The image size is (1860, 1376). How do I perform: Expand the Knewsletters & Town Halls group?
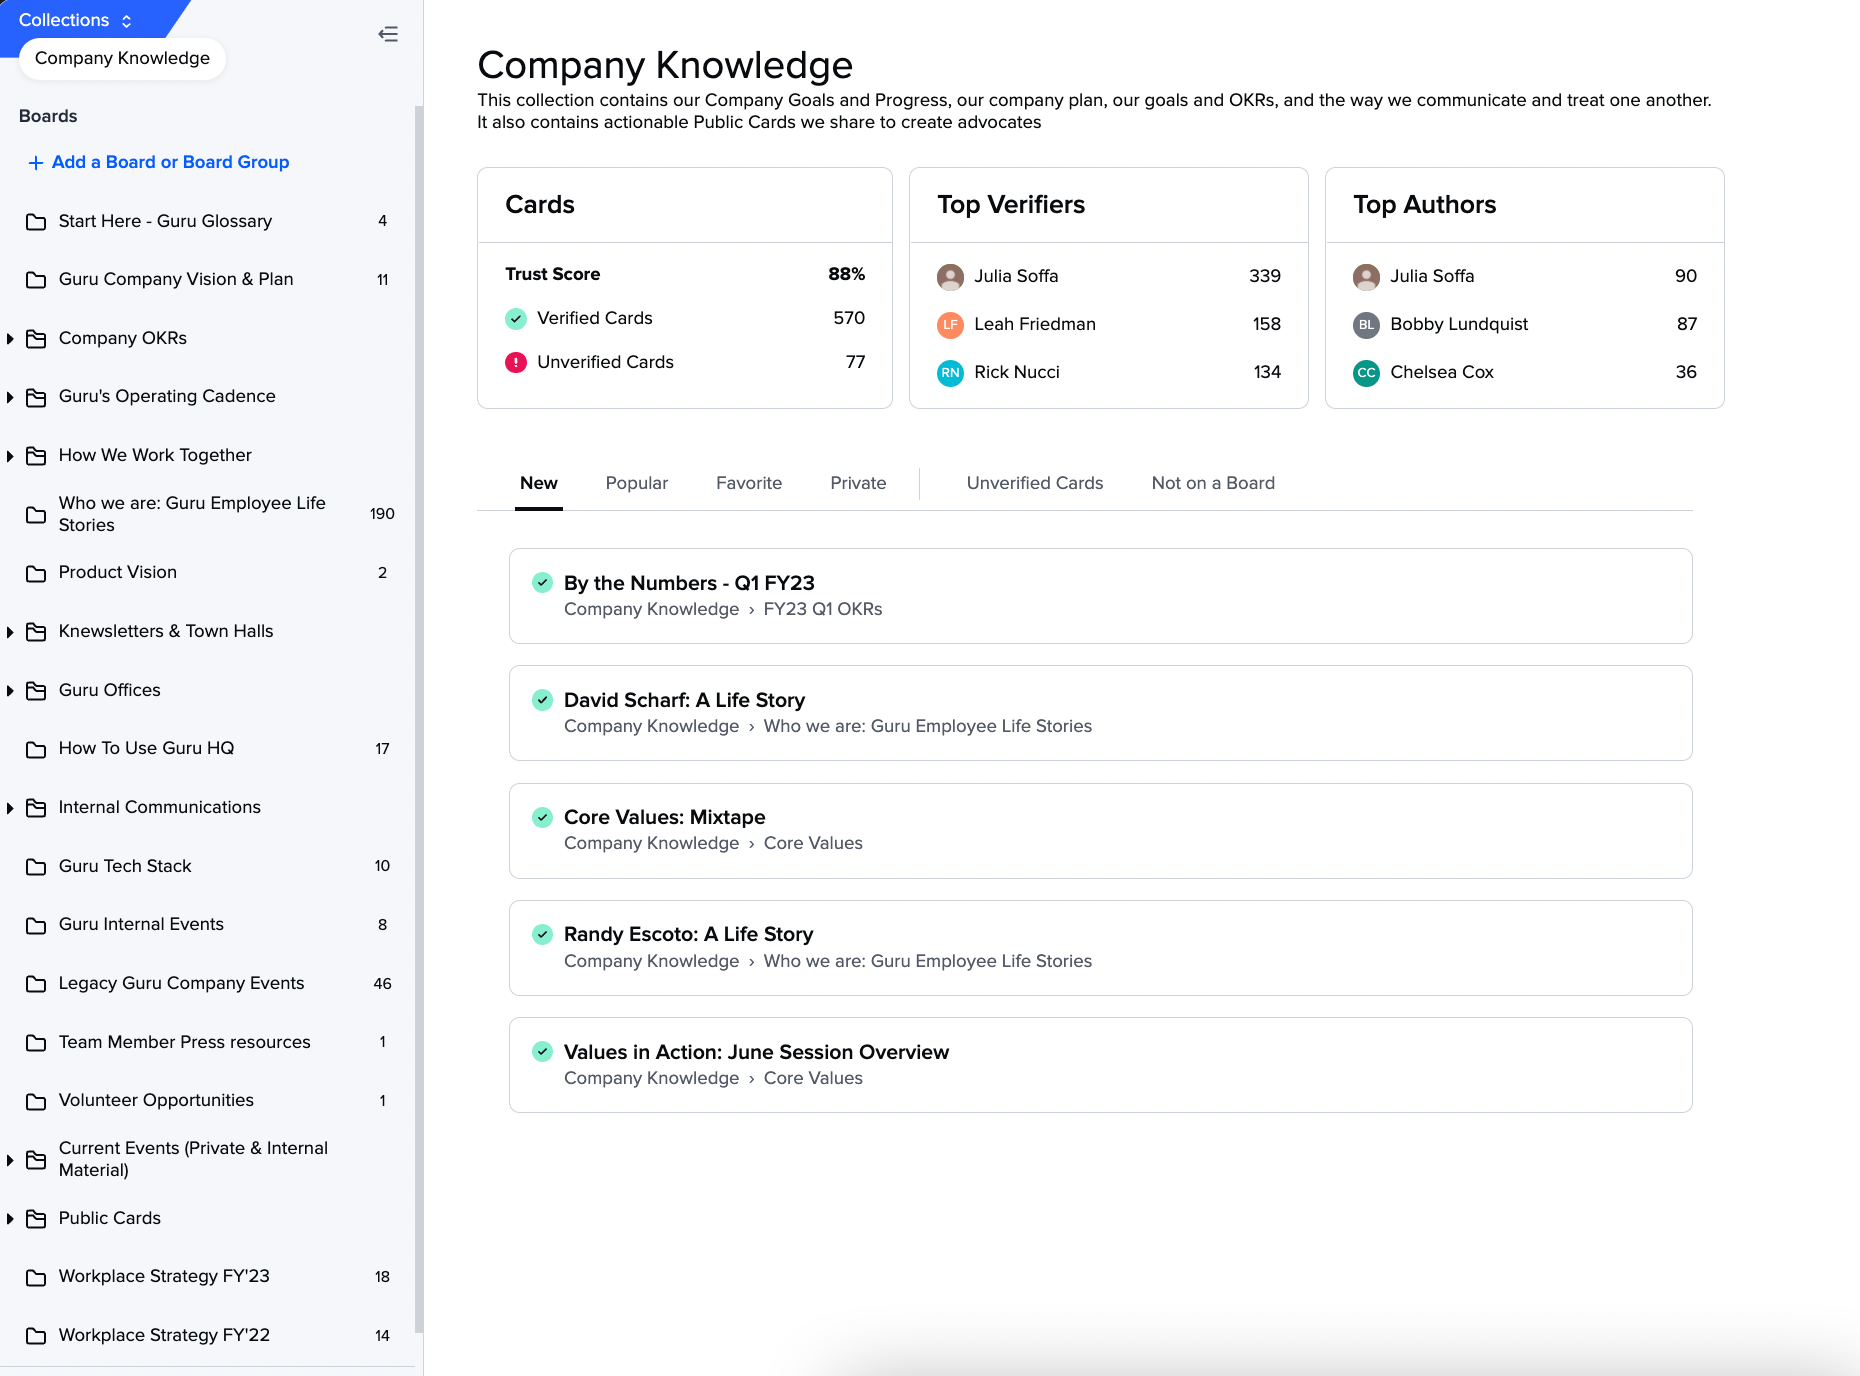coord(10,632)
